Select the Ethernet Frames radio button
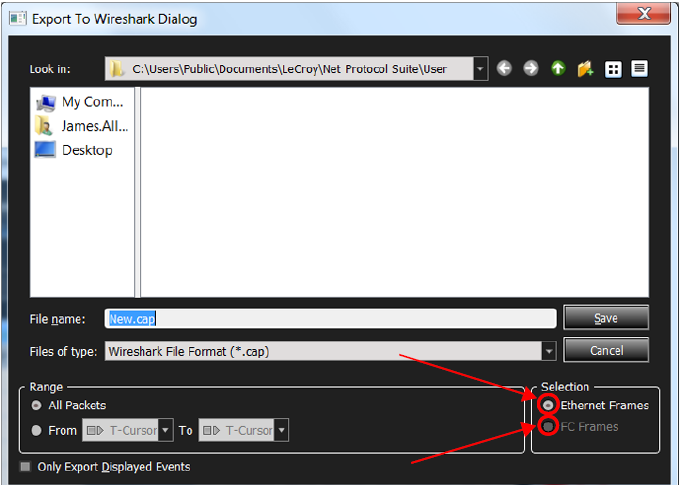Viewport: 679px width, 485px height. point(548,405)
